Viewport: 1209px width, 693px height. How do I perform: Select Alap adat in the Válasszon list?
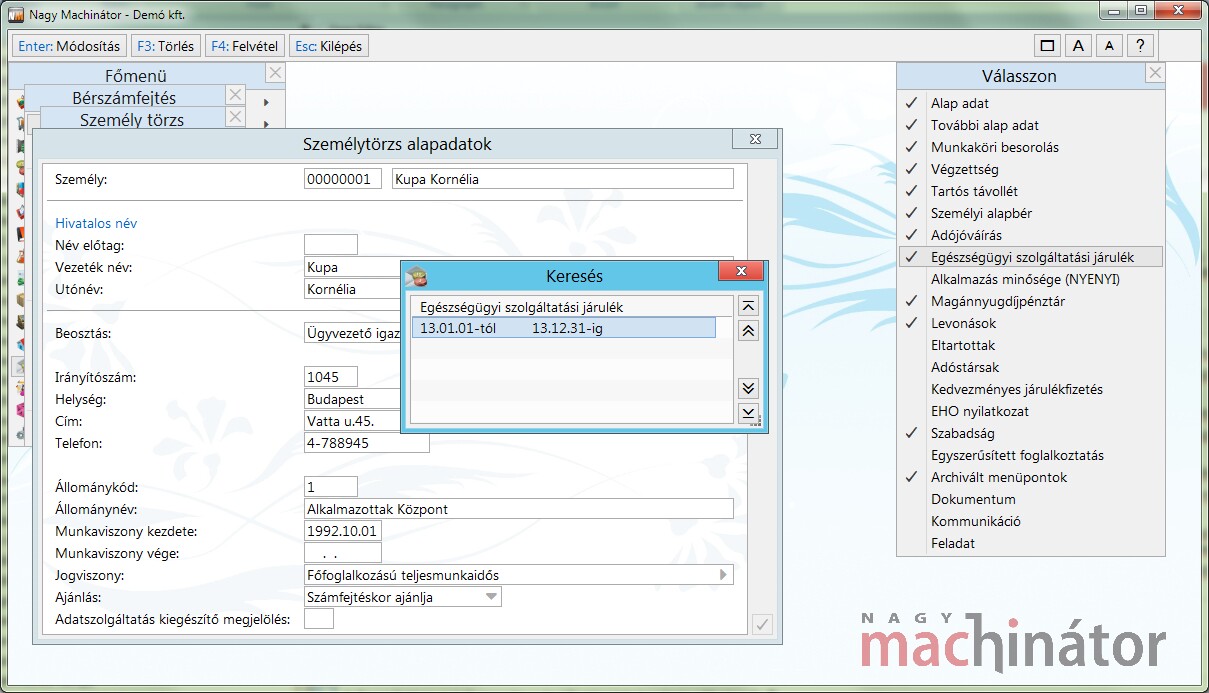coord(1031,103)
